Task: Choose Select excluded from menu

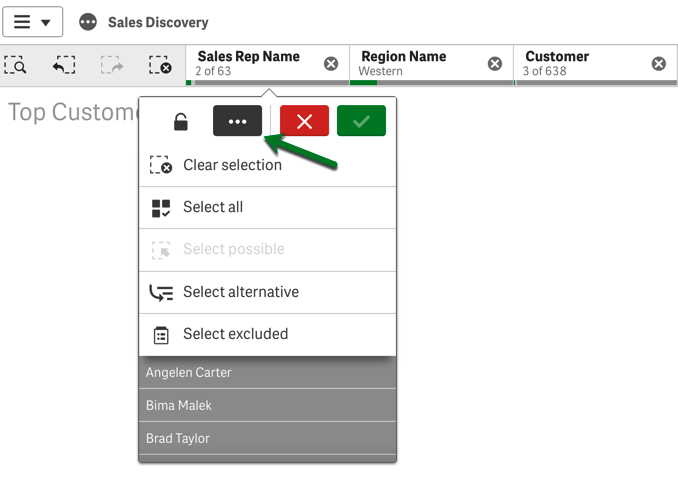Action: click(267, 334)
